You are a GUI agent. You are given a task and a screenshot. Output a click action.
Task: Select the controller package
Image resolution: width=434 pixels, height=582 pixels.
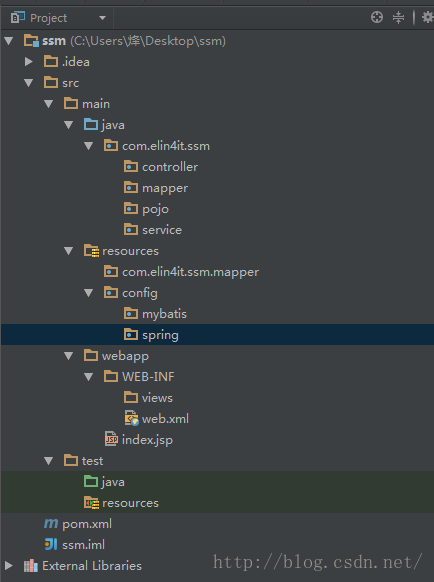[x=170, y=167]
